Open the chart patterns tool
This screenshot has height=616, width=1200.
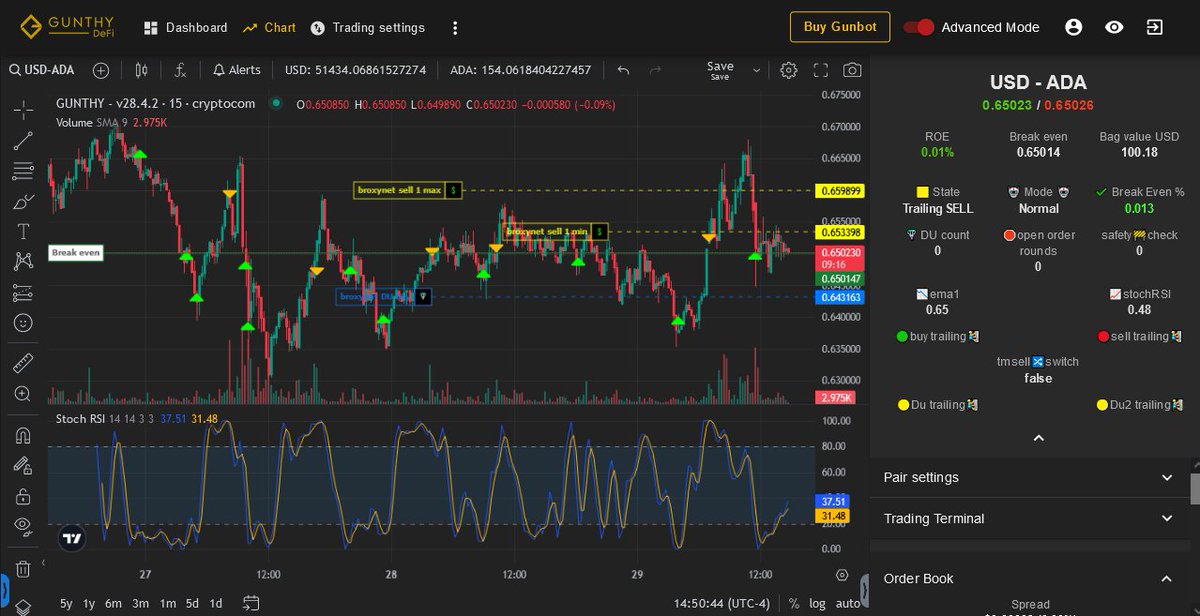click(23, 262)
